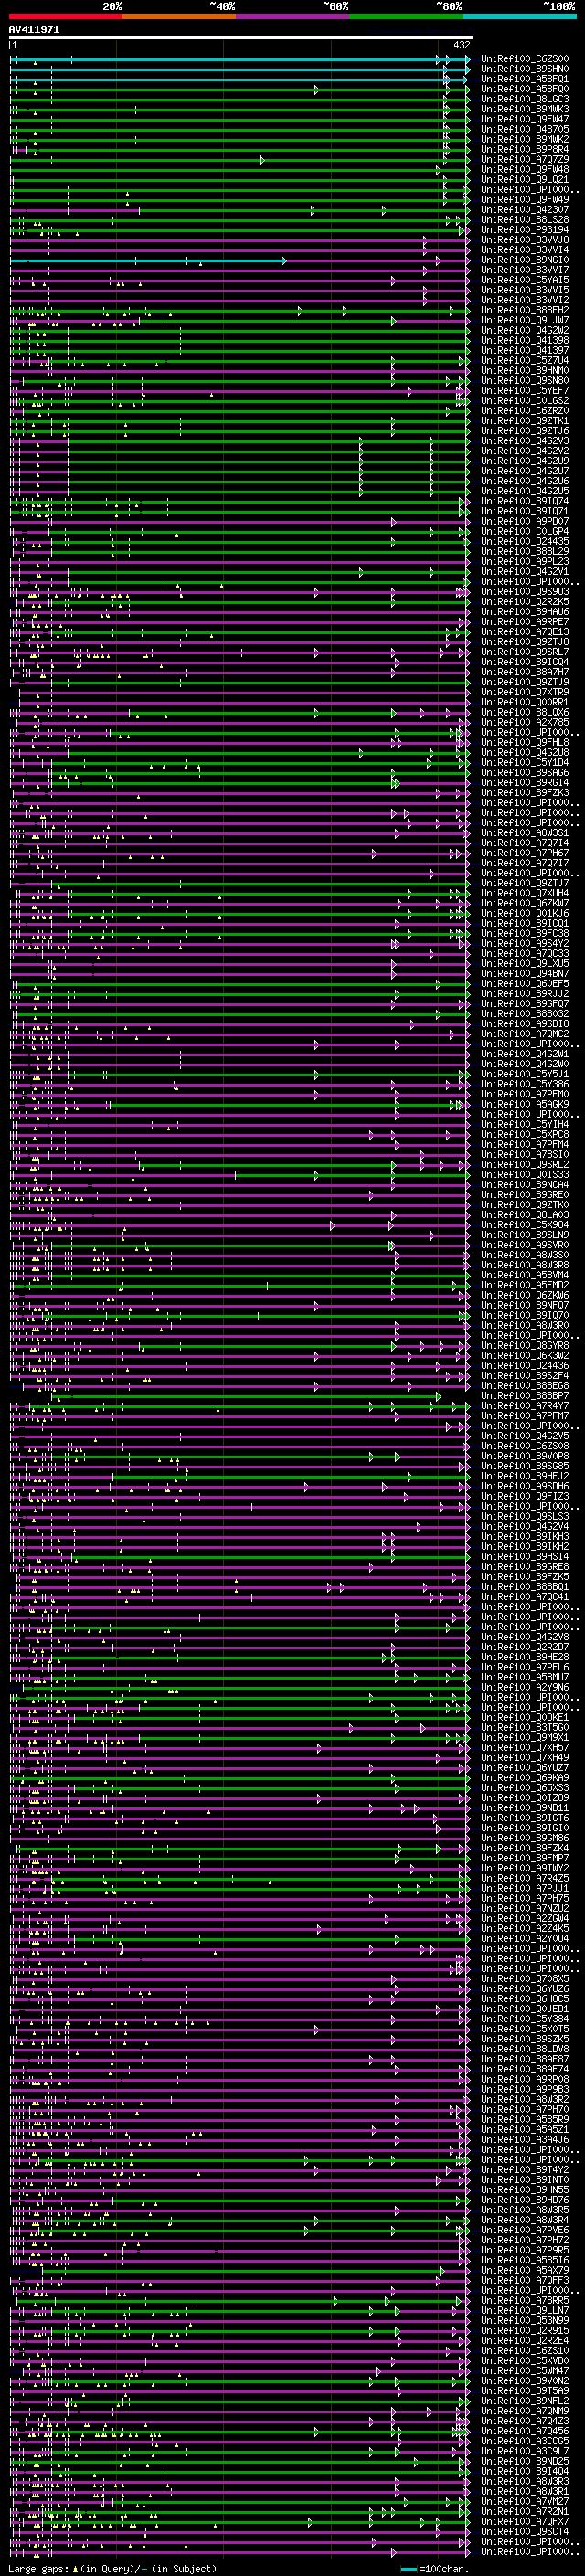The width and height of the screenshot is (585, 2576).
Task: Select hit label UniRef100_Q69KA9
Action: 525,1778
